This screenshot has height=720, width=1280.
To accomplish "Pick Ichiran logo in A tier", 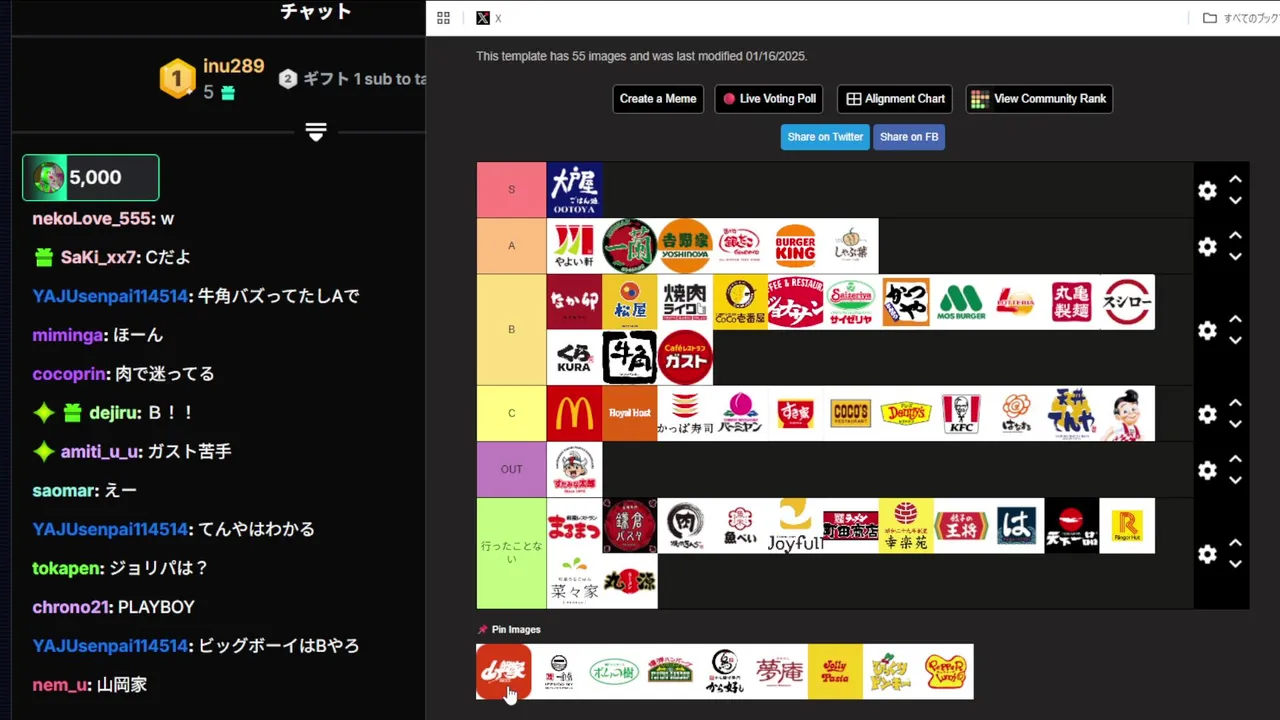I will (x=629, y=246).
